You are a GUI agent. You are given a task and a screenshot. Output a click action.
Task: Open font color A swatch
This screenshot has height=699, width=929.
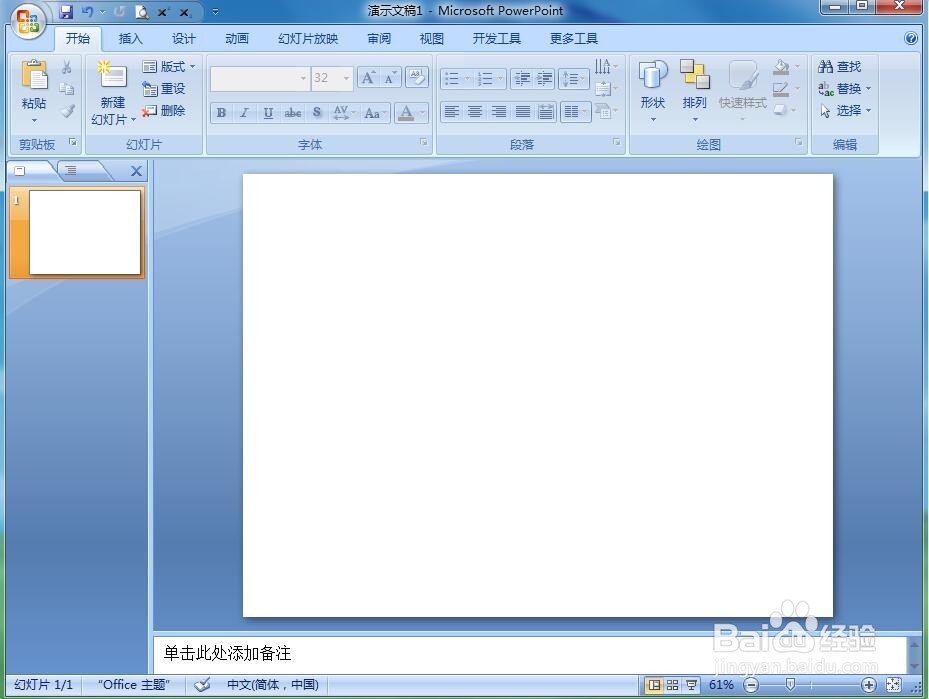pyautogui.click(x=406, y=113)
